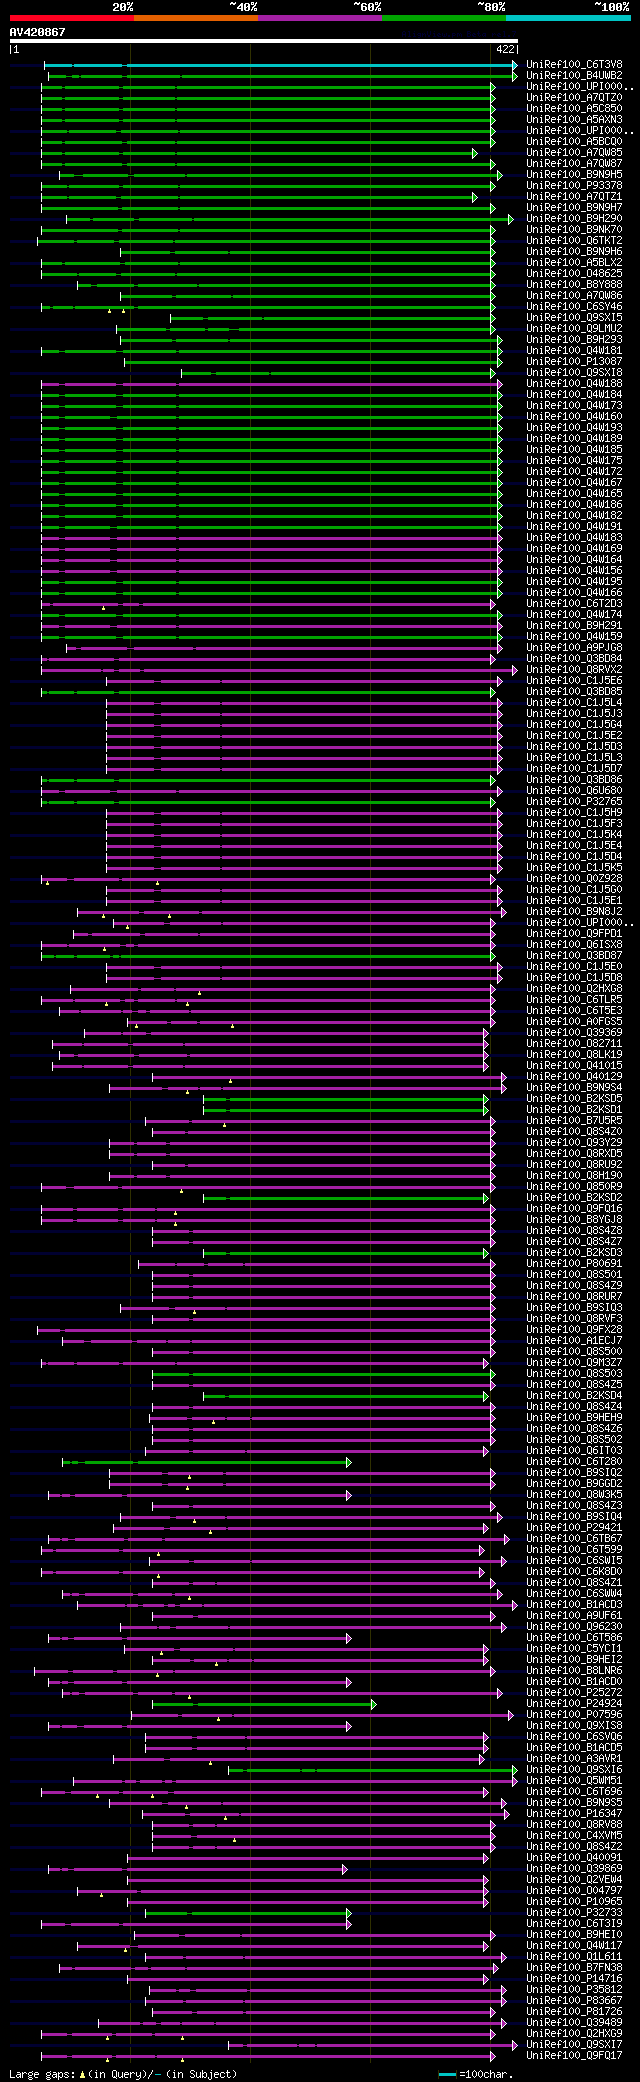640x2082 pixels.
Task: Select the UniRef100_B9N9S4 label
Action: 574,1088
